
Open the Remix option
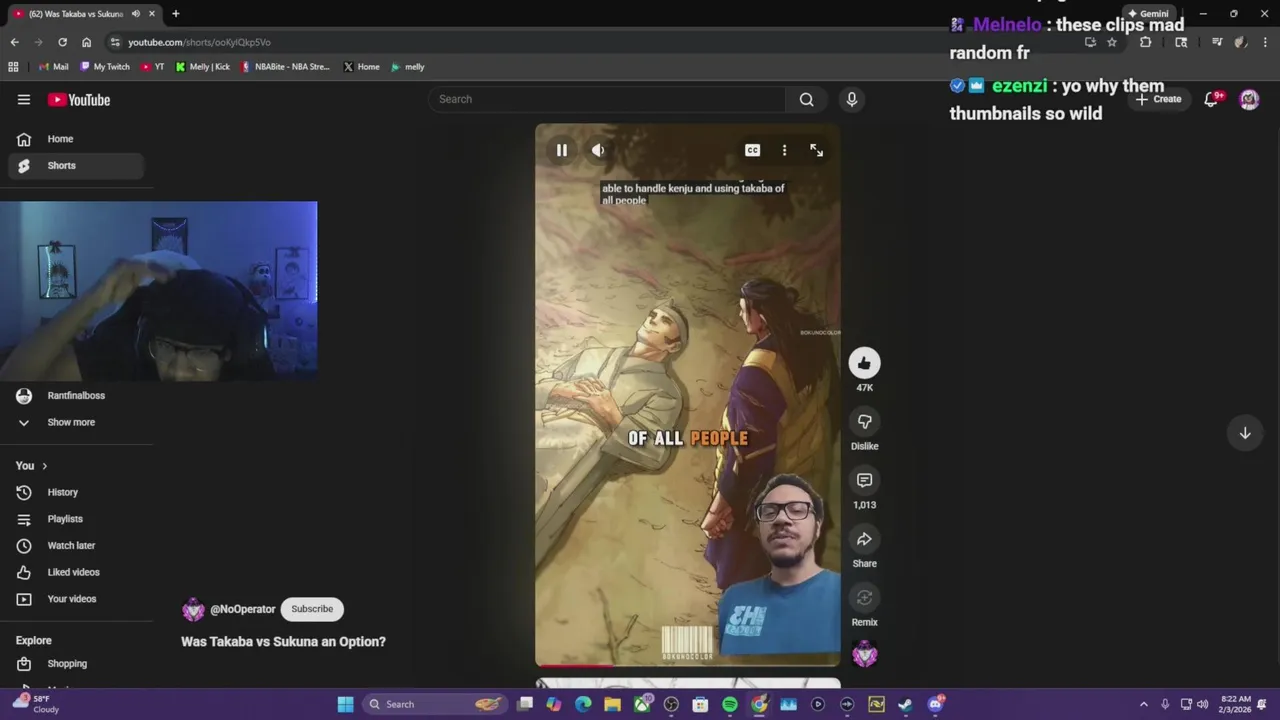click(865, 598)
